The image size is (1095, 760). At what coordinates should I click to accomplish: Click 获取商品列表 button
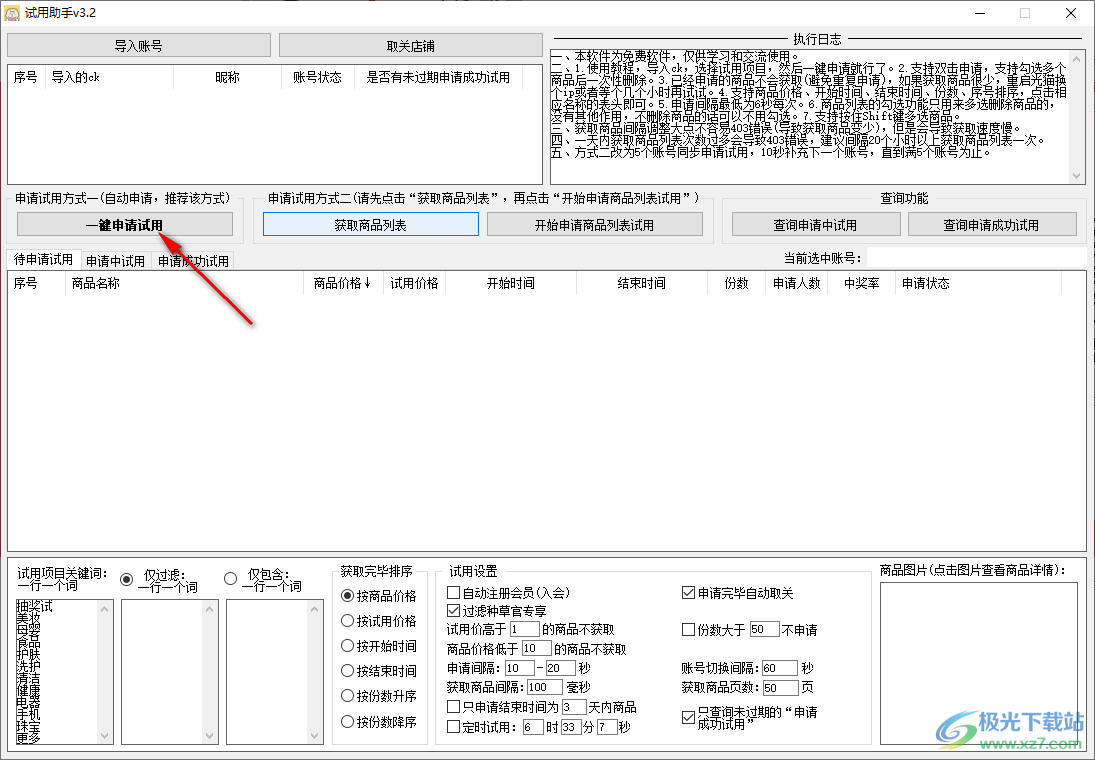[371, 225]
